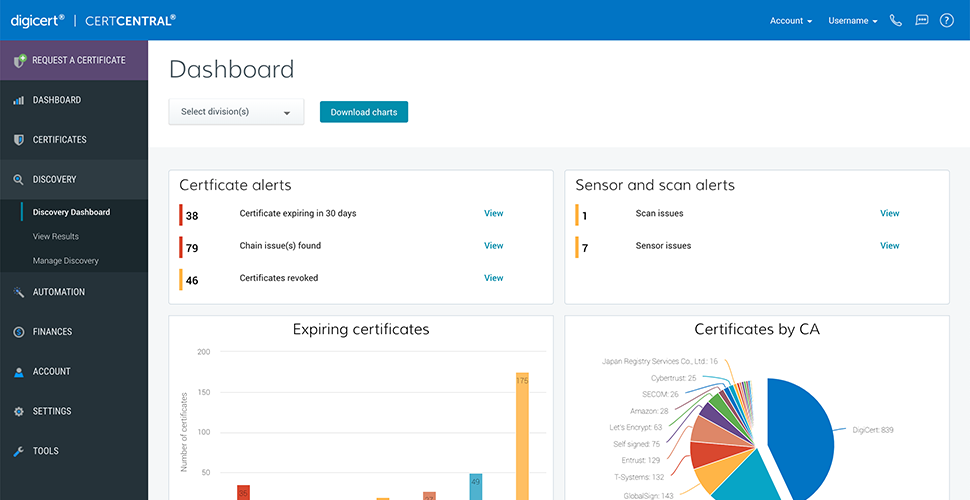Open the chat message icon in header
This screenshot has width=970, height=500.
point(921,20)
